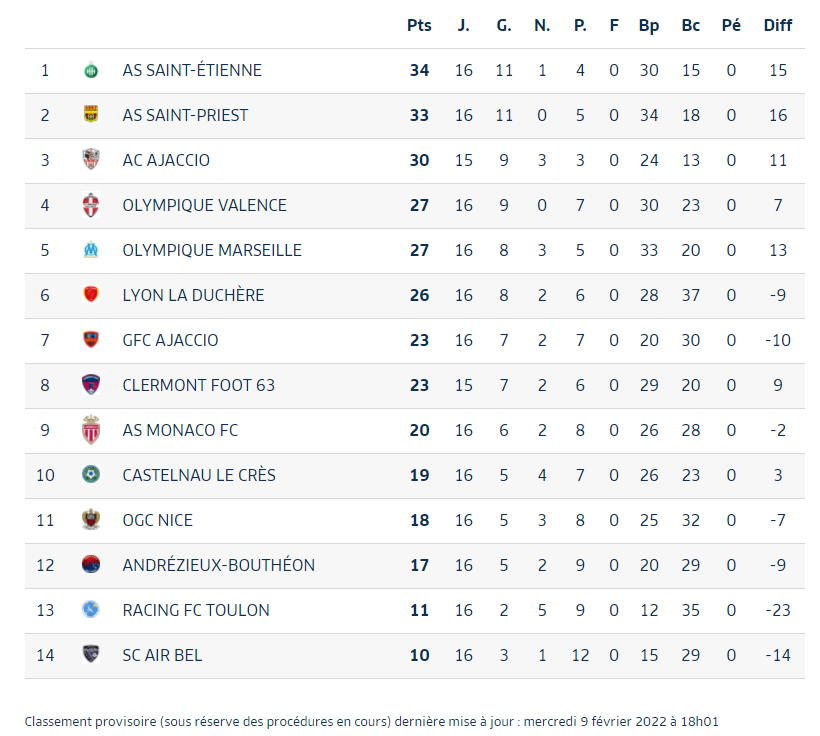Select the Castelnau Le Crès team name

[199, 475]
